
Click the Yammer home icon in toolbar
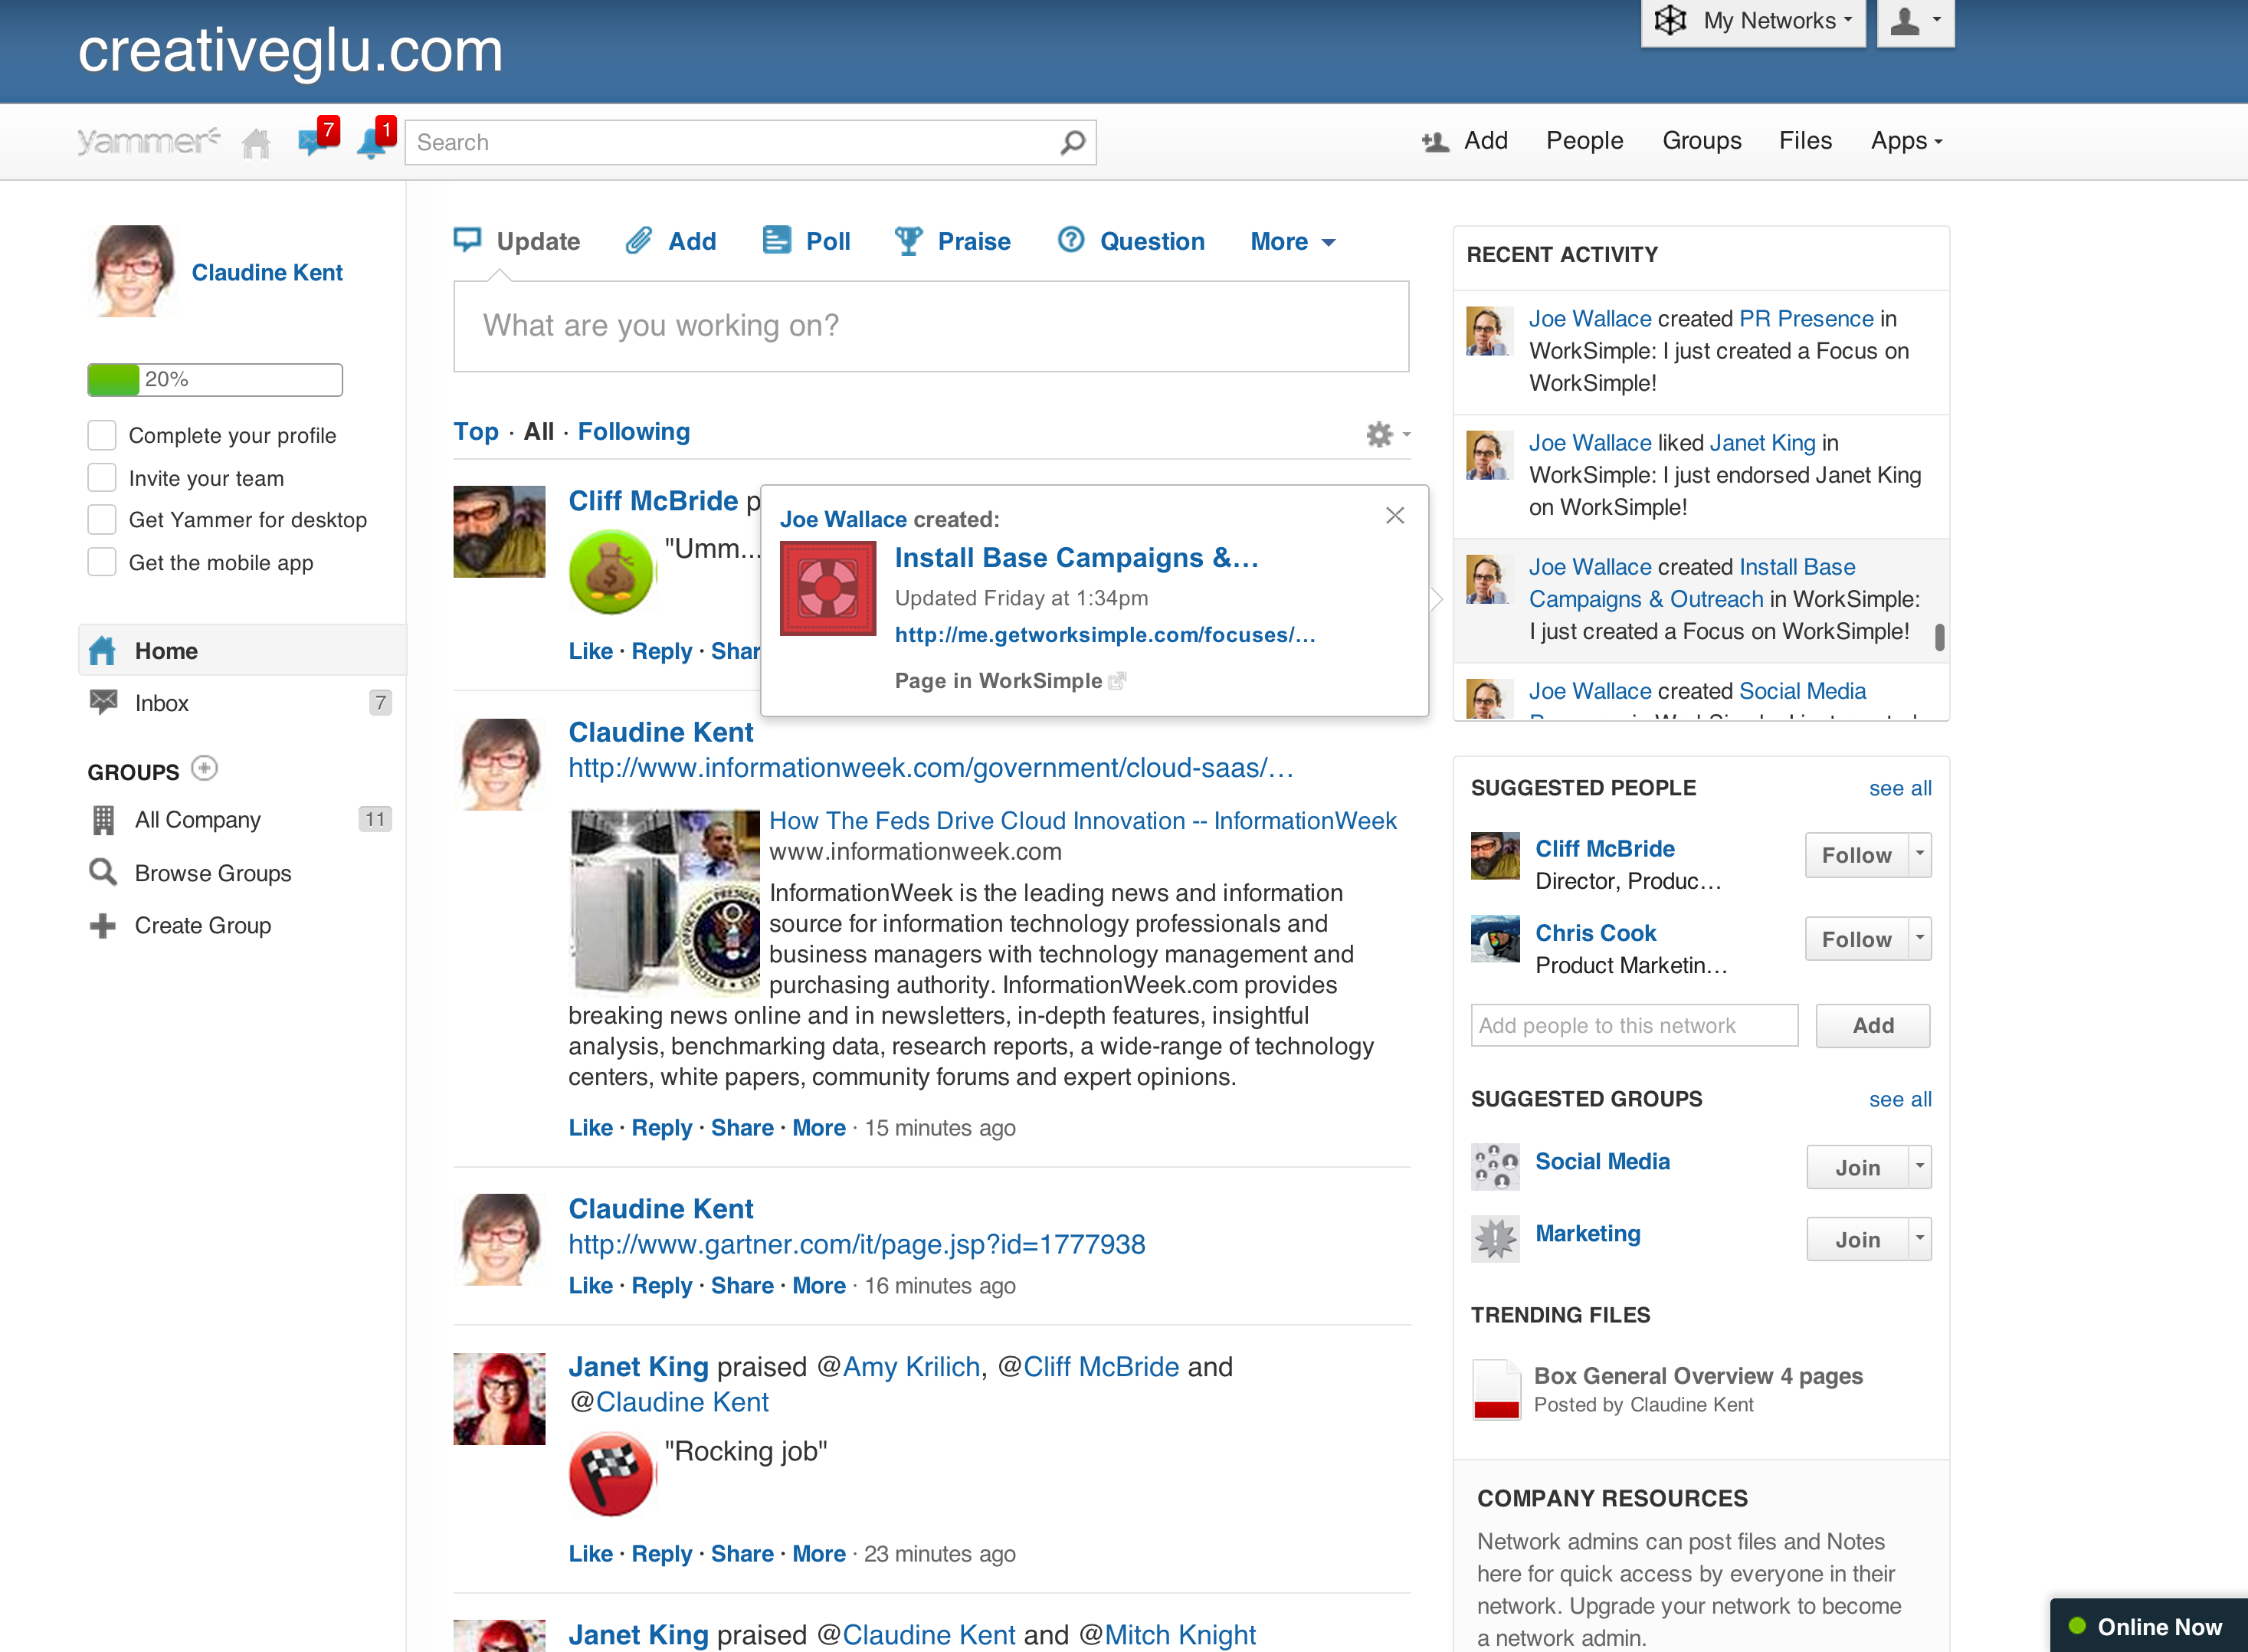point(256,143)
